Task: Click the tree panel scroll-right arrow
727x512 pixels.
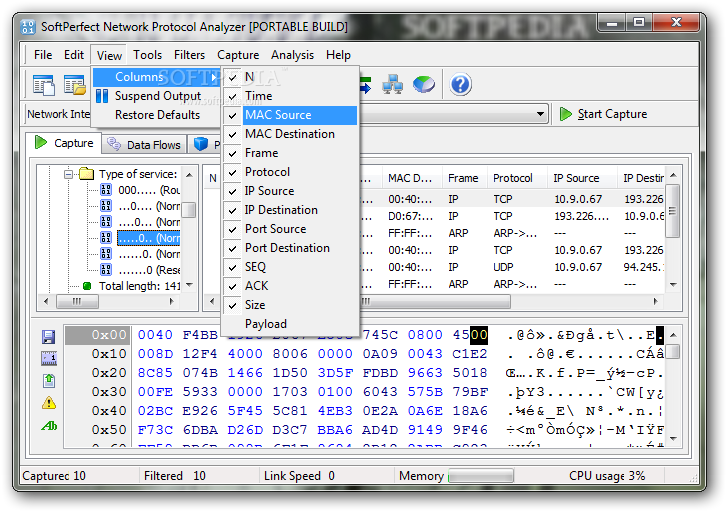Action: pyautogui.click(x=172, y=301)
